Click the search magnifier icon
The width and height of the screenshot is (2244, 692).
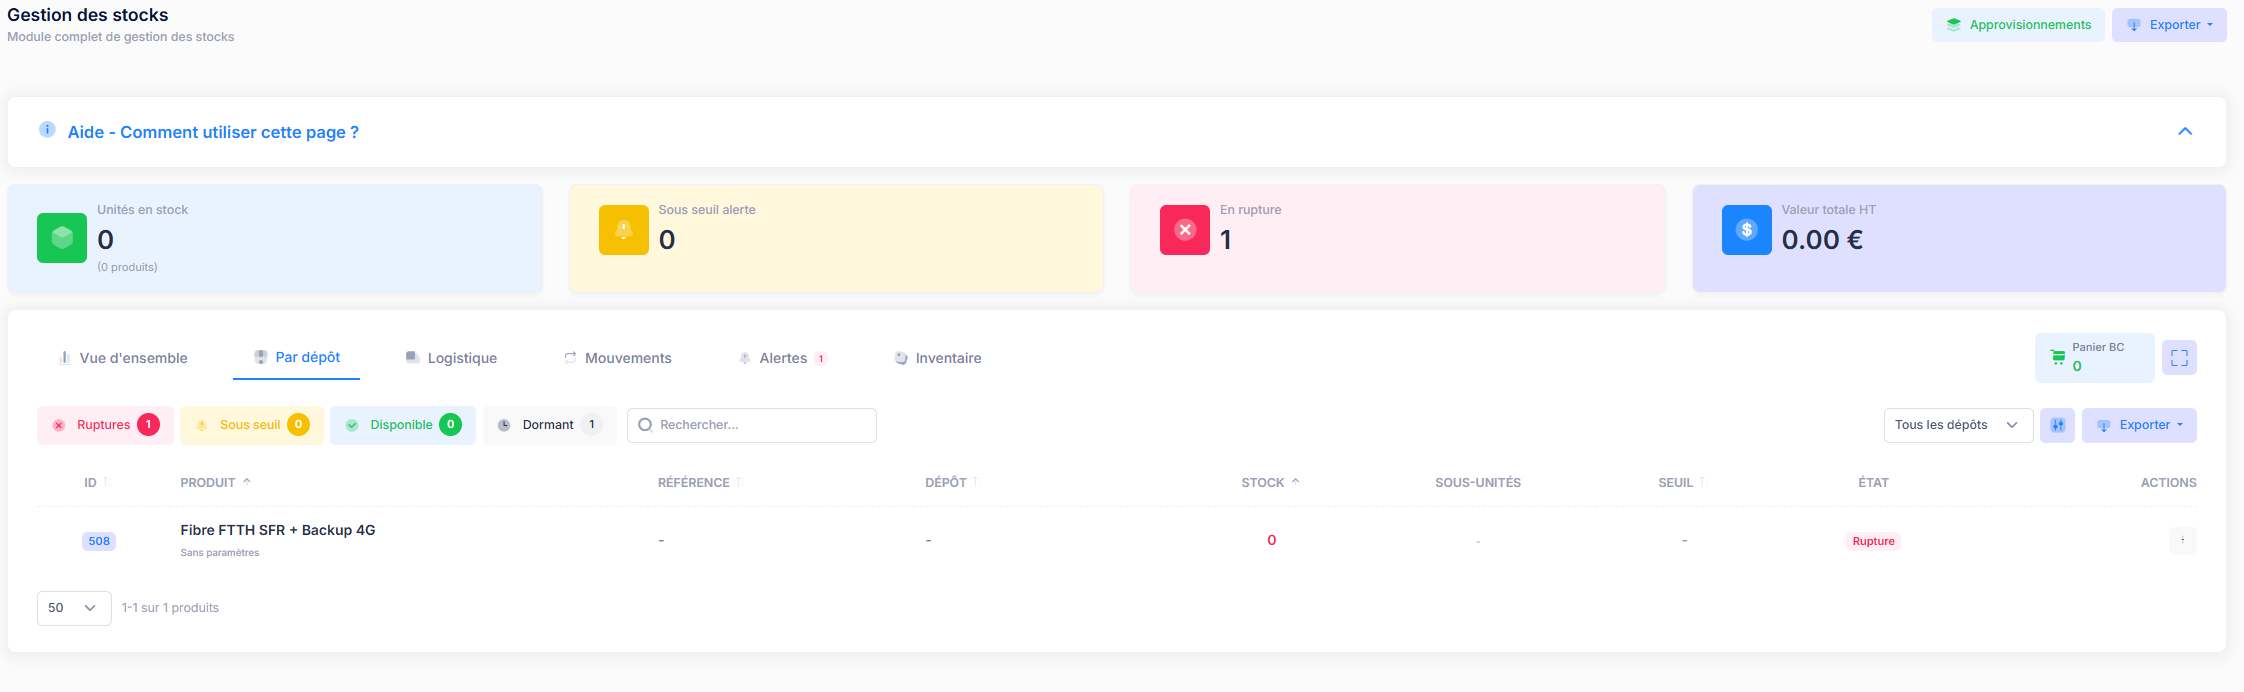coord(645,425)
